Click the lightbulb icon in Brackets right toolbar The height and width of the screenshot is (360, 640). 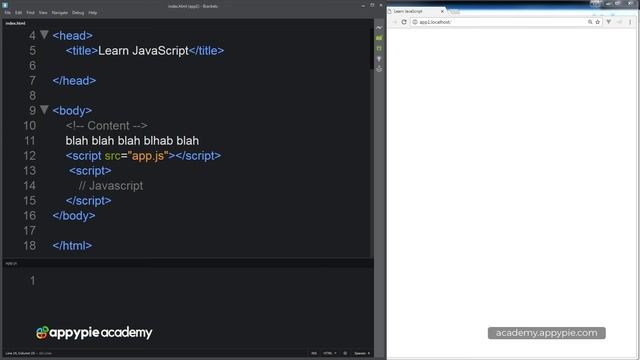pos(379,59)
